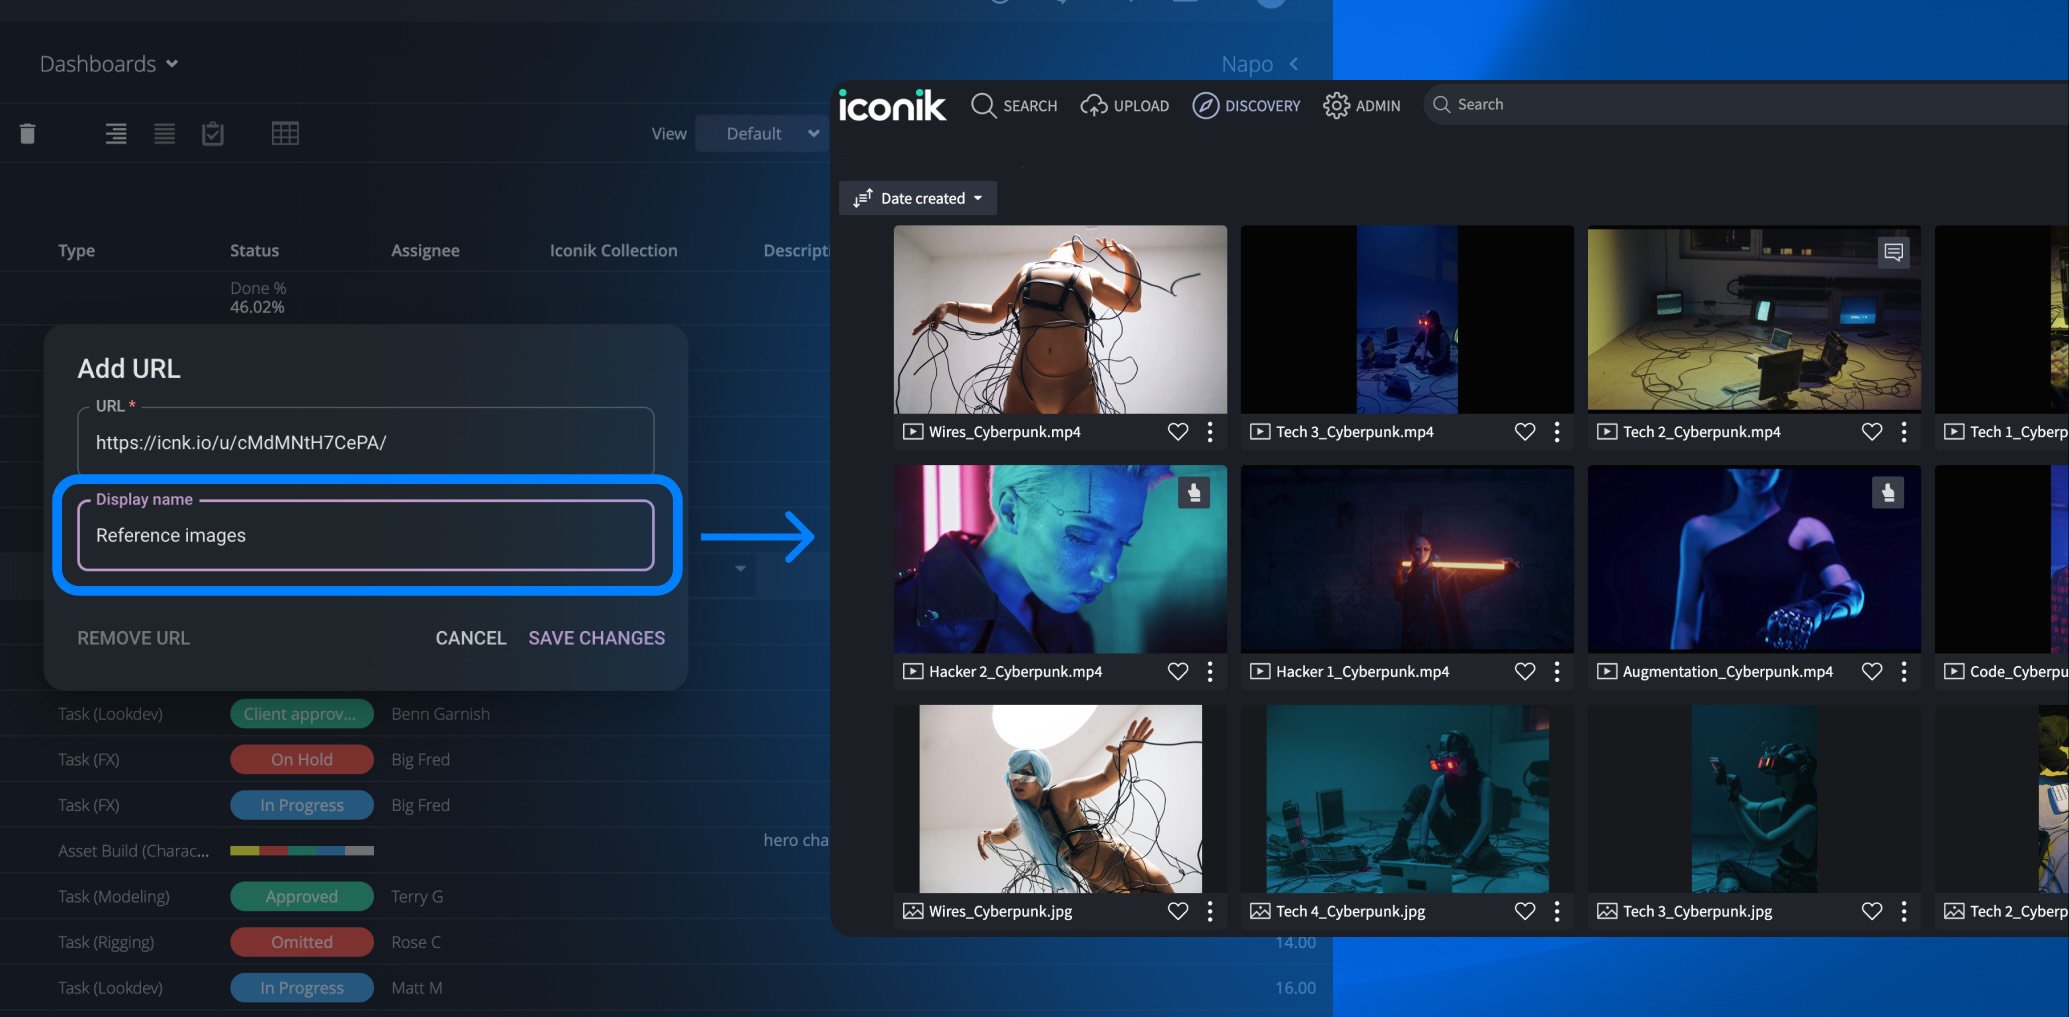Click the Save Changes button
The image size is (2069, 1017).
point(596,638)
